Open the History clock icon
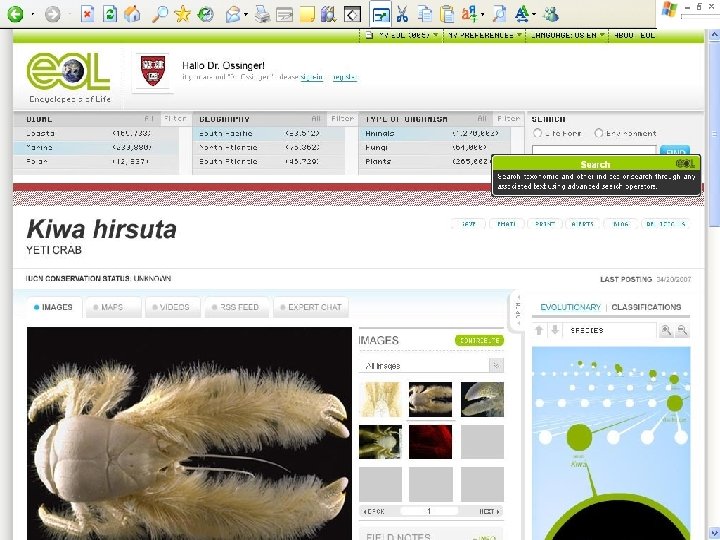 tap(205, 14)
